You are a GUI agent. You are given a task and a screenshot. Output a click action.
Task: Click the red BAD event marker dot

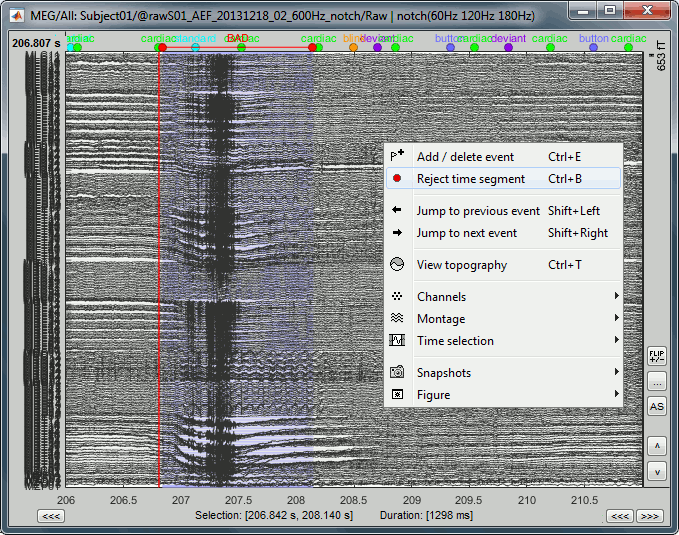162,47
